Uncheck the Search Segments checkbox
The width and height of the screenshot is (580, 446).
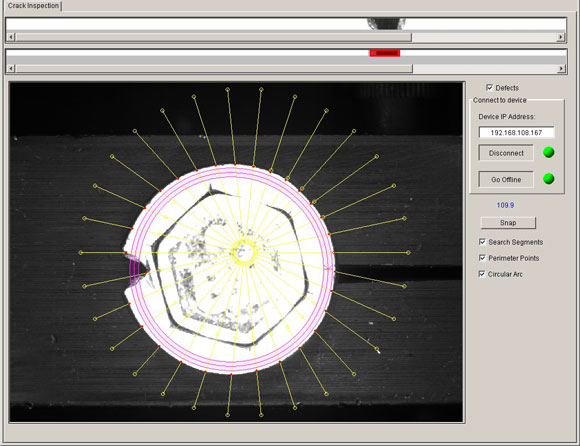[x=482, y=242]
